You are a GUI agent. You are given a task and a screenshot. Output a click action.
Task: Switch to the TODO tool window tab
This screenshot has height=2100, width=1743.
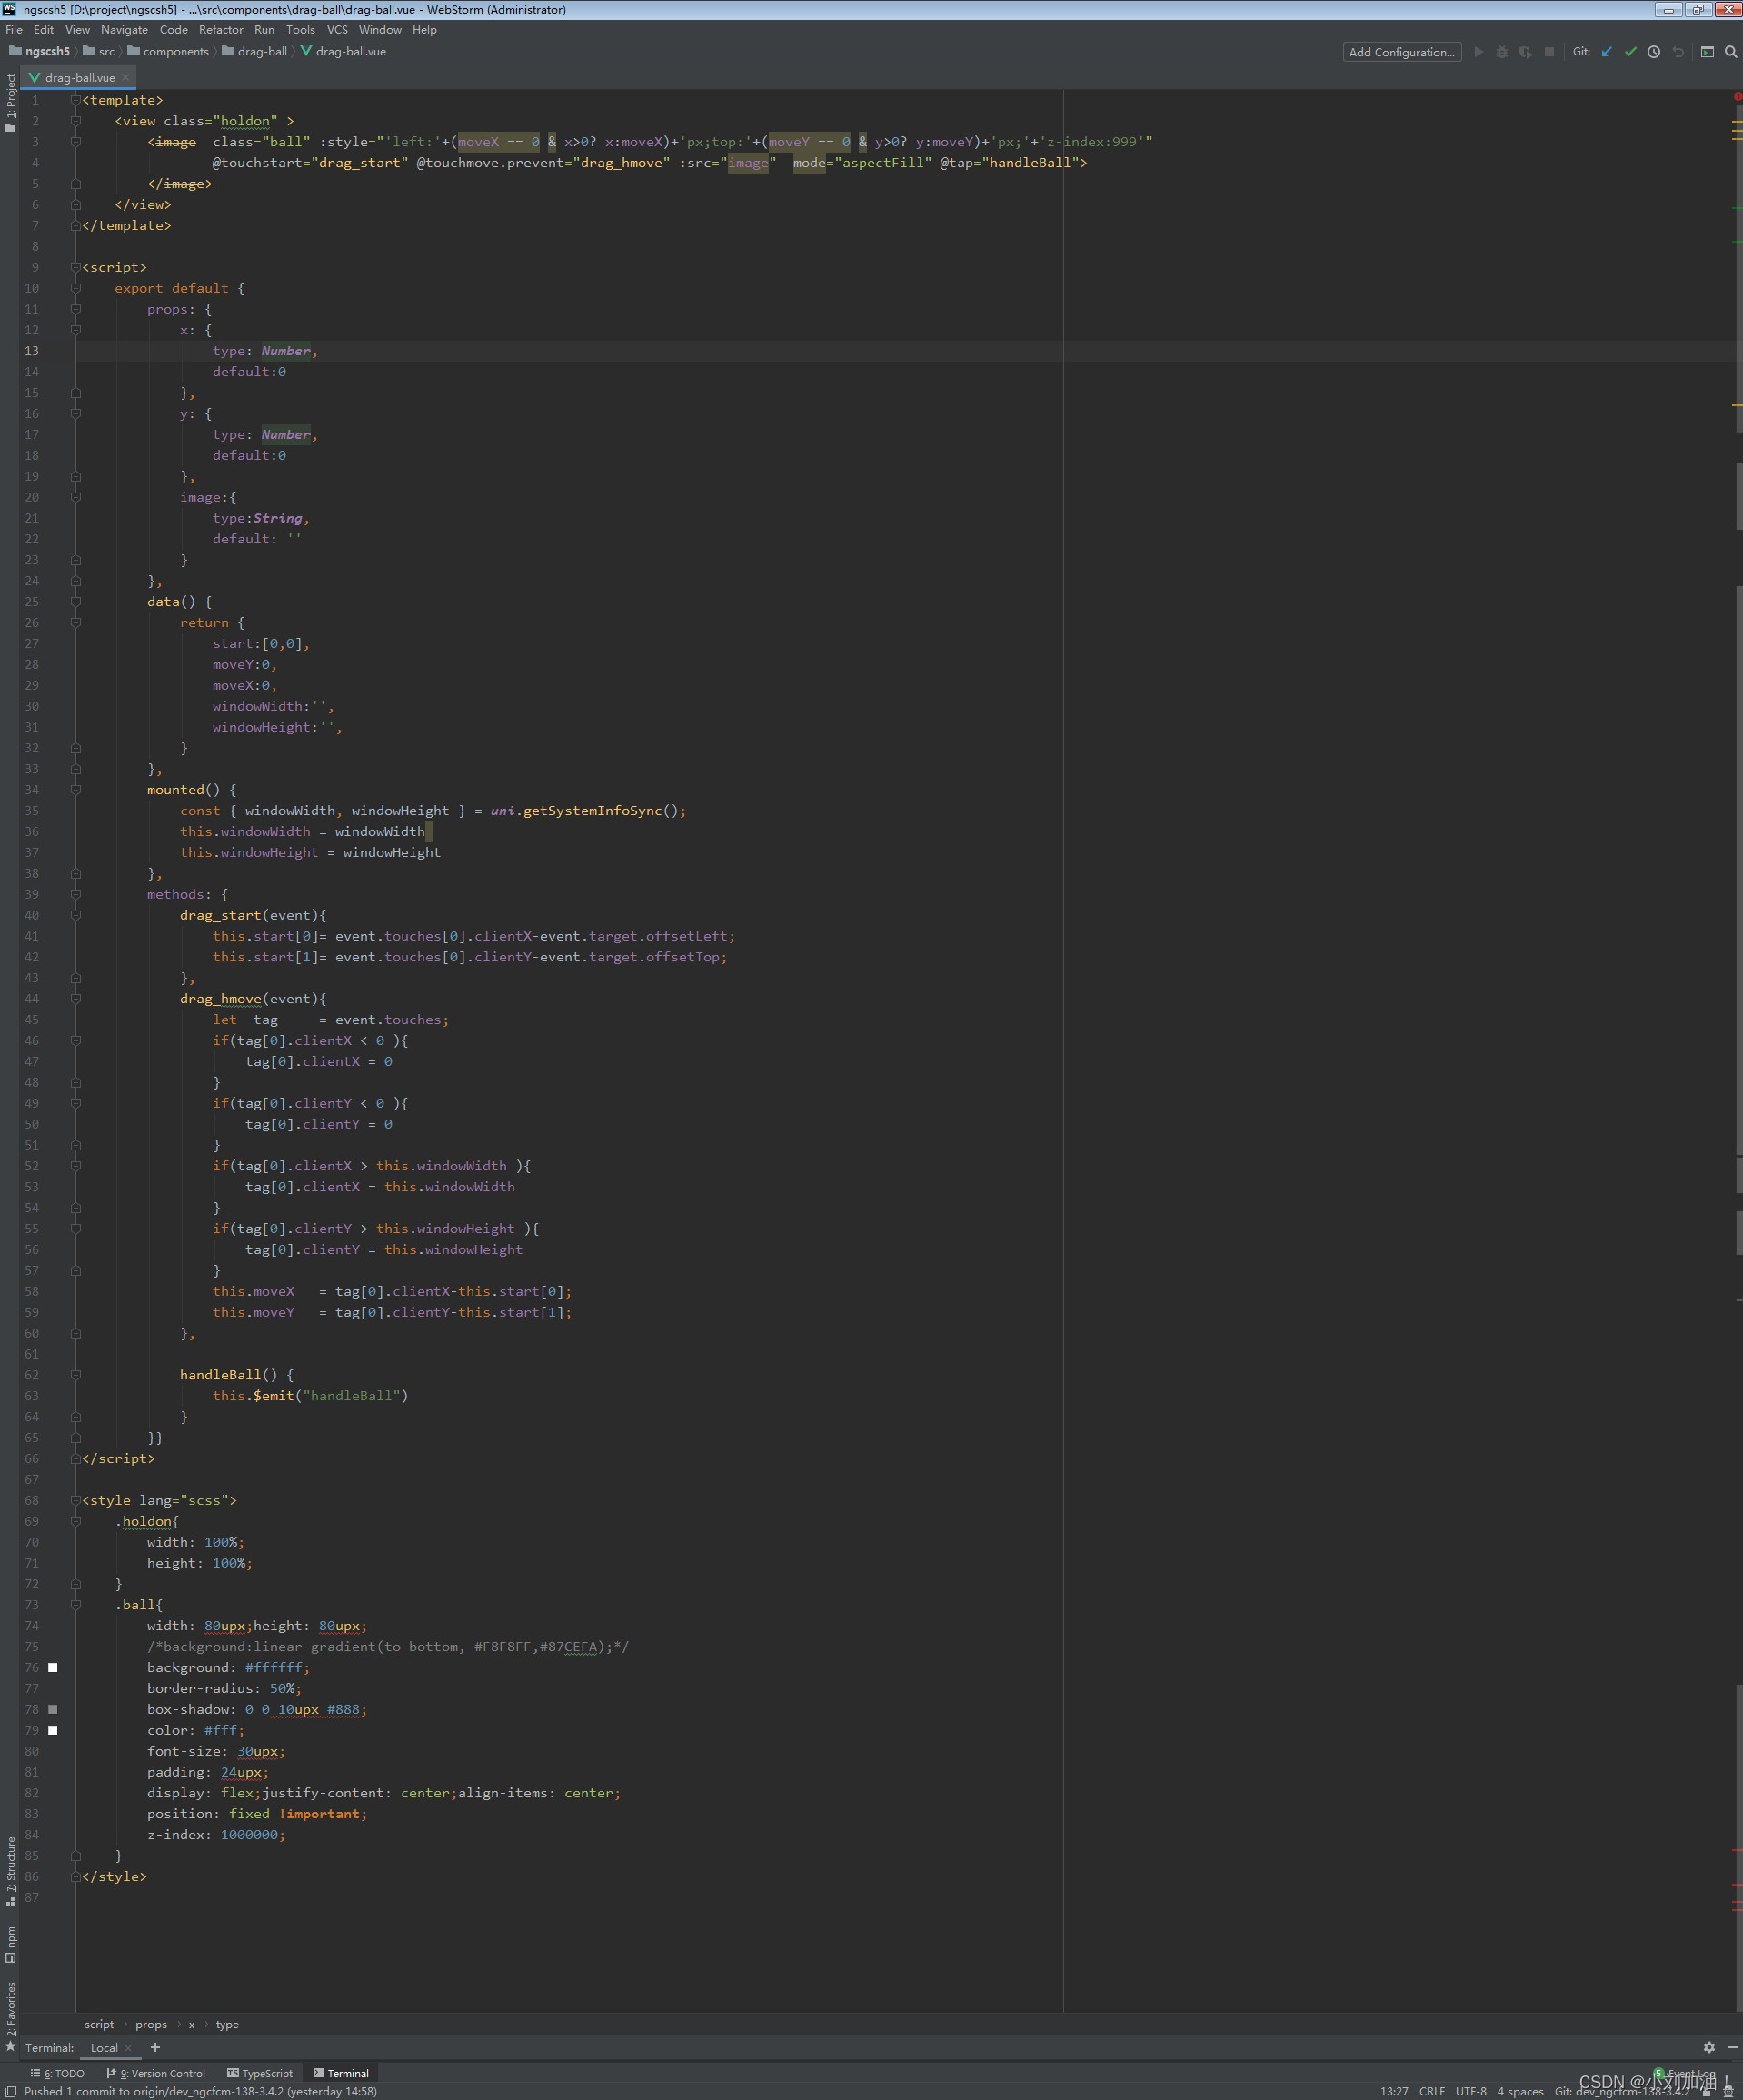(x=58, y=2073)
